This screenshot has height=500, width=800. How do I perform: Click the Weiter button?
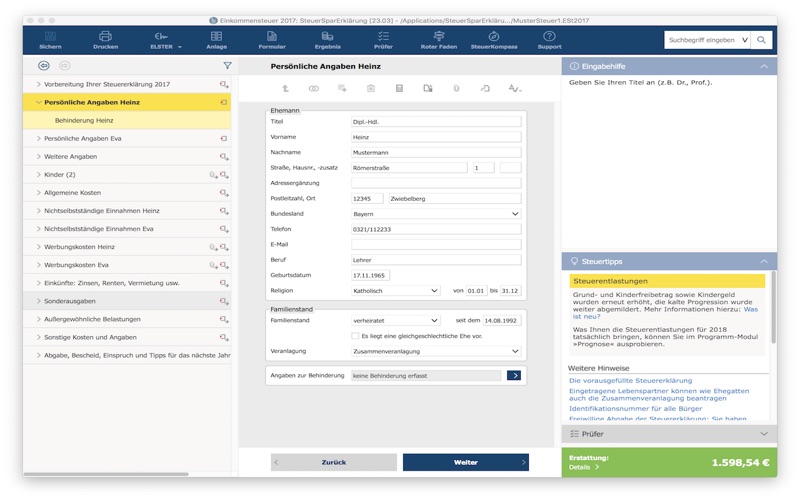pos(465,463)
